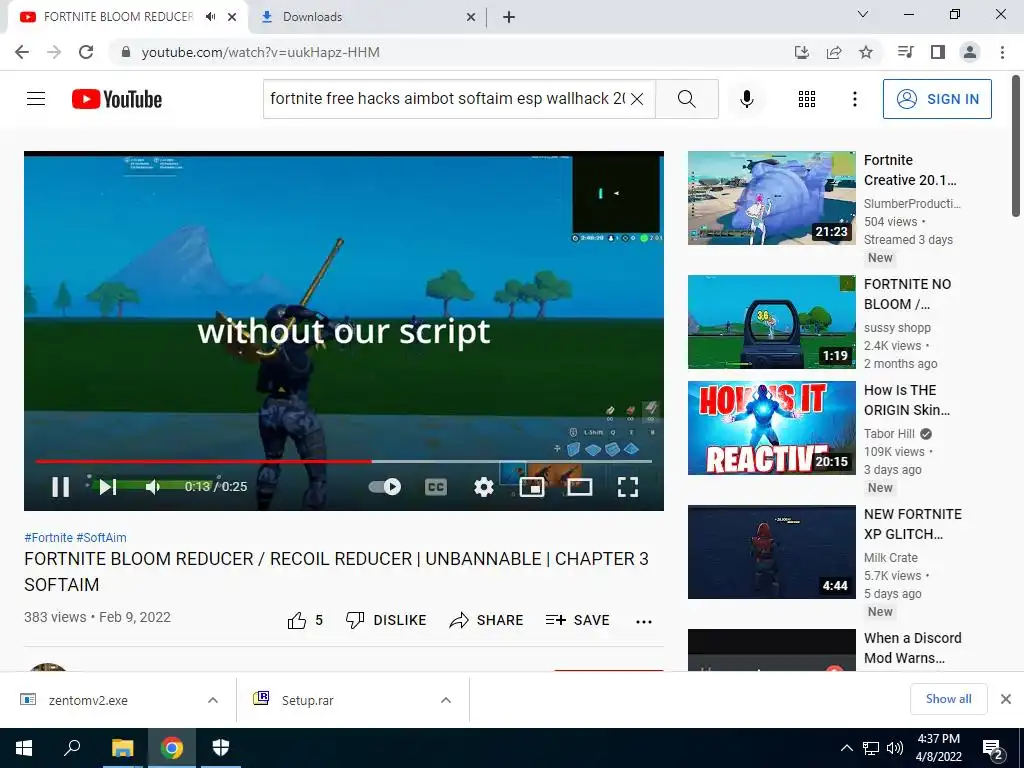Reload the current page
The image size is (1024, 768).
[x=86, y=52]
